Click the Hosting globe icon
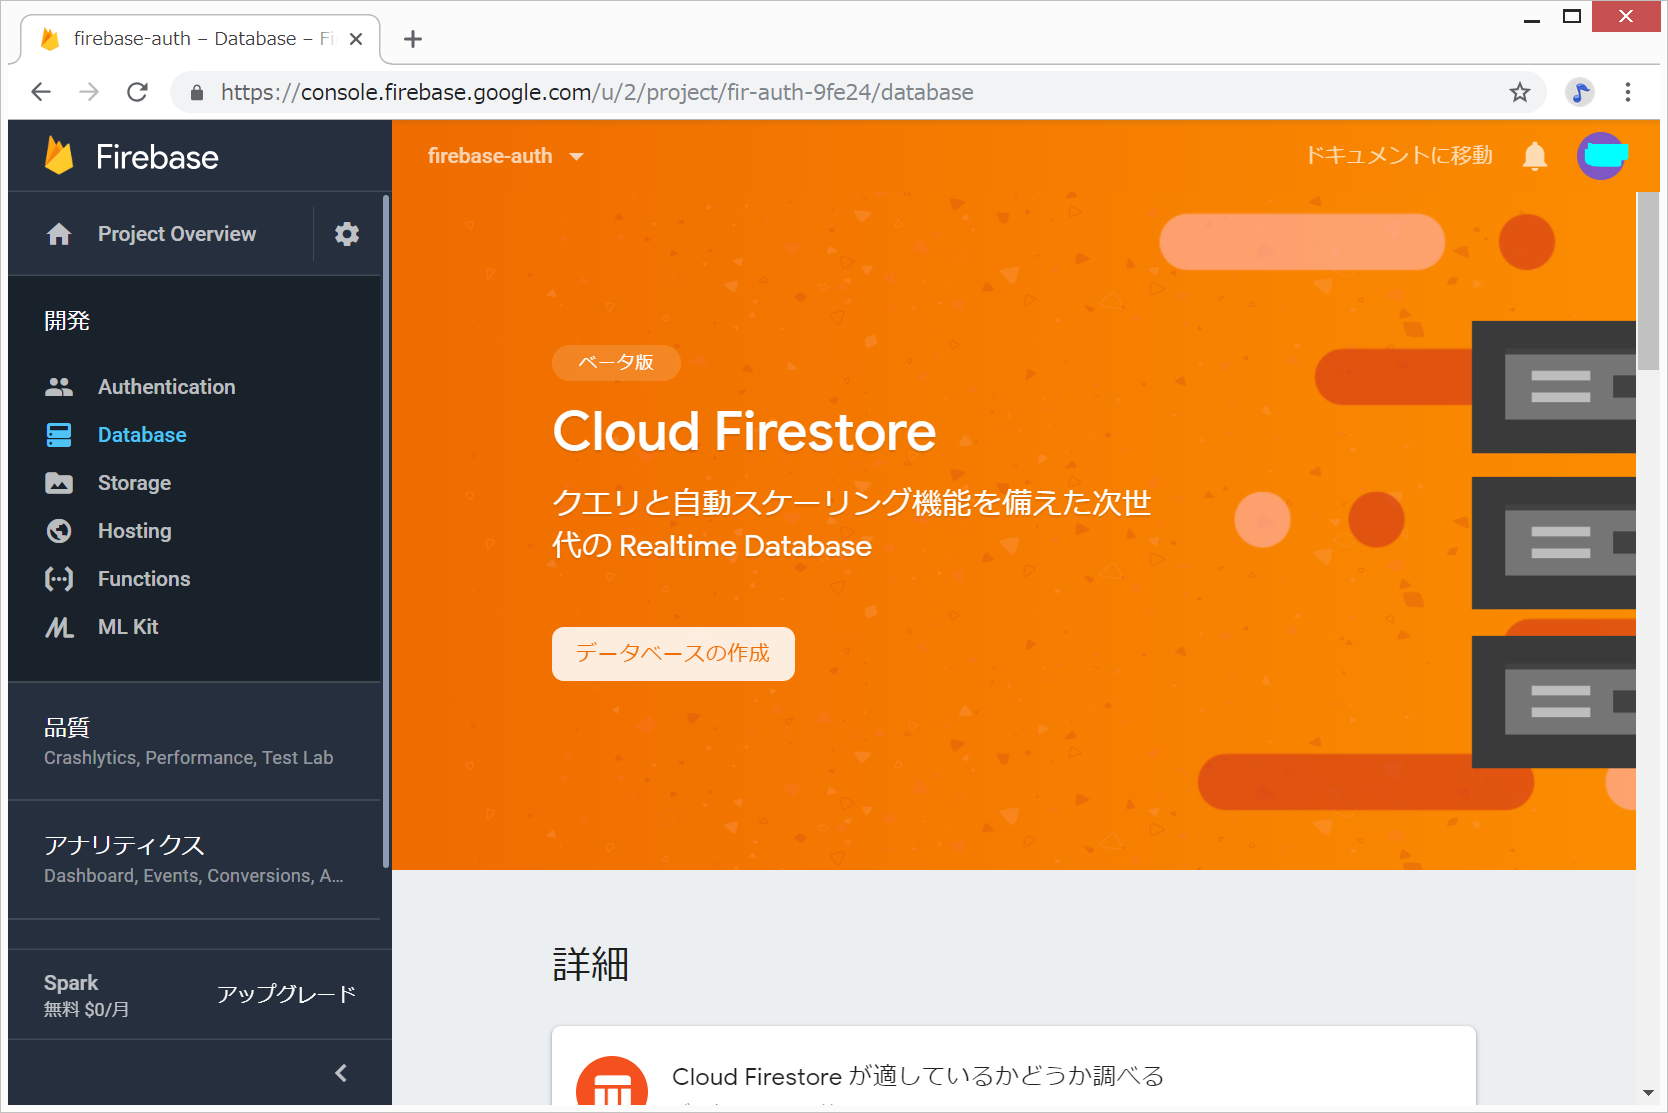1668x1113 pixels. point(59,531)
